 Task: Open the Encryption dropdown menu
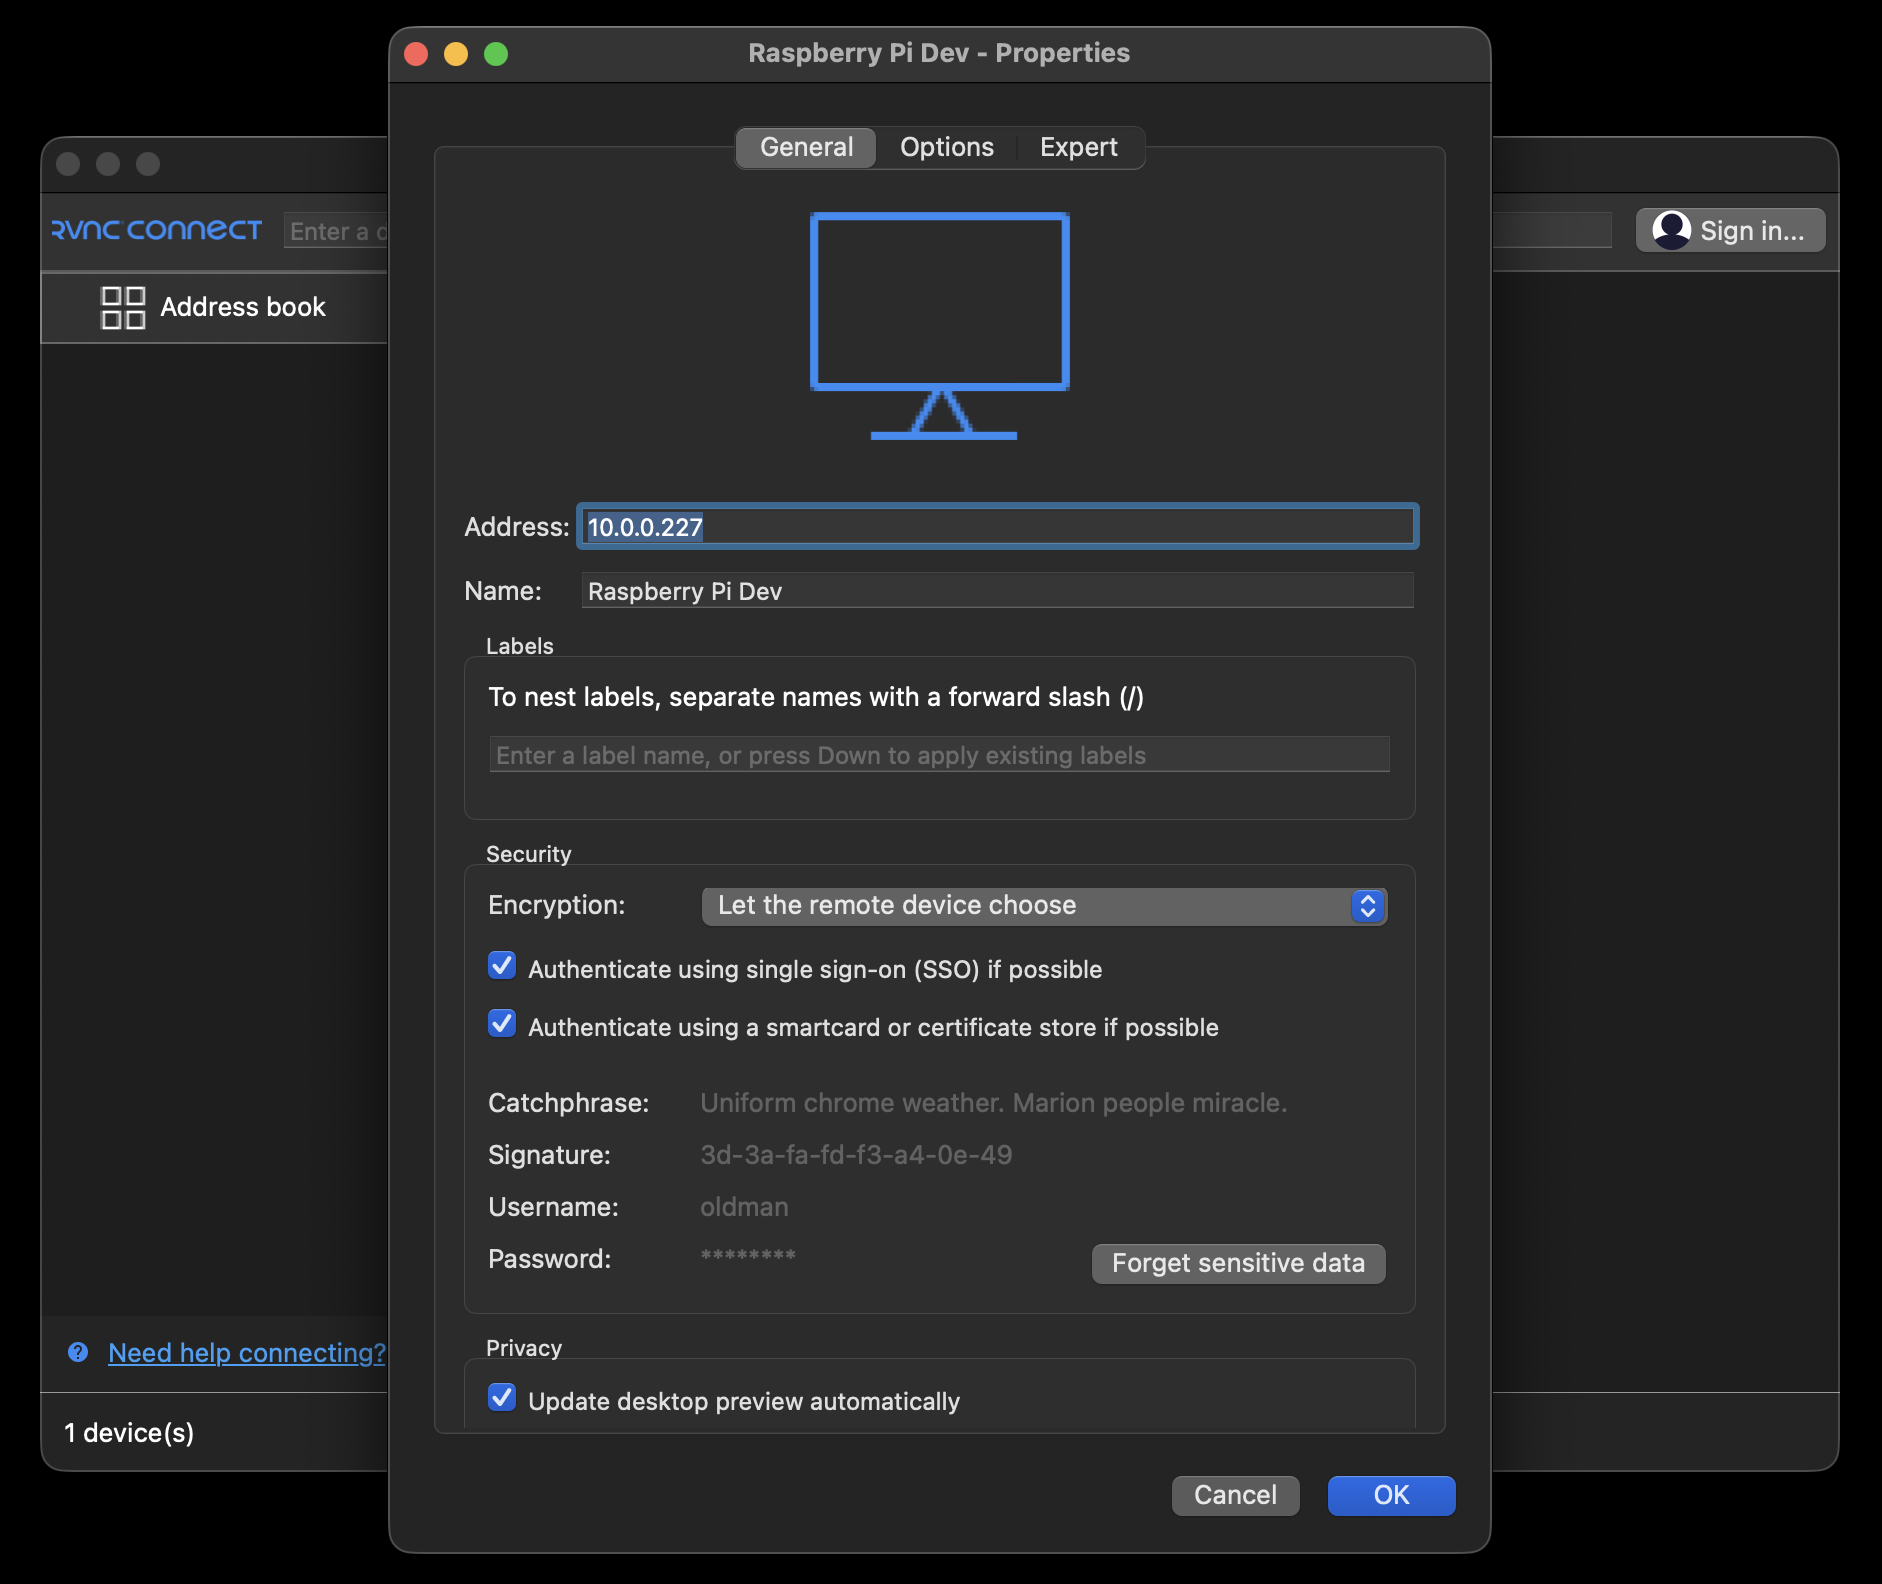click(x=1030, y=906)
